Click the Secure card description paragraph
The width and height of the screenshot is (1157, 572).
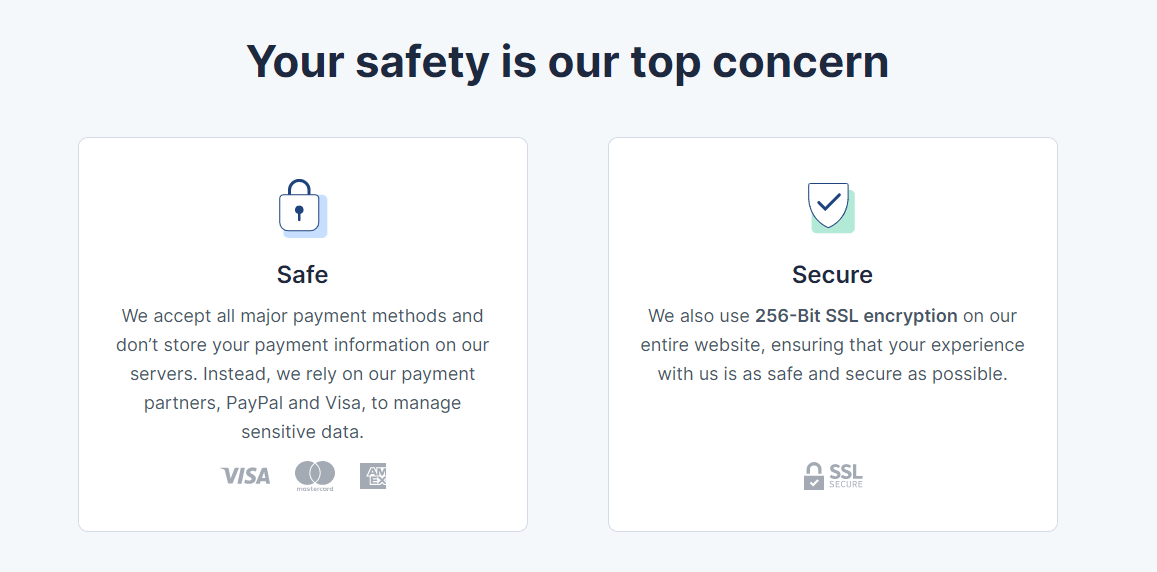832,345
